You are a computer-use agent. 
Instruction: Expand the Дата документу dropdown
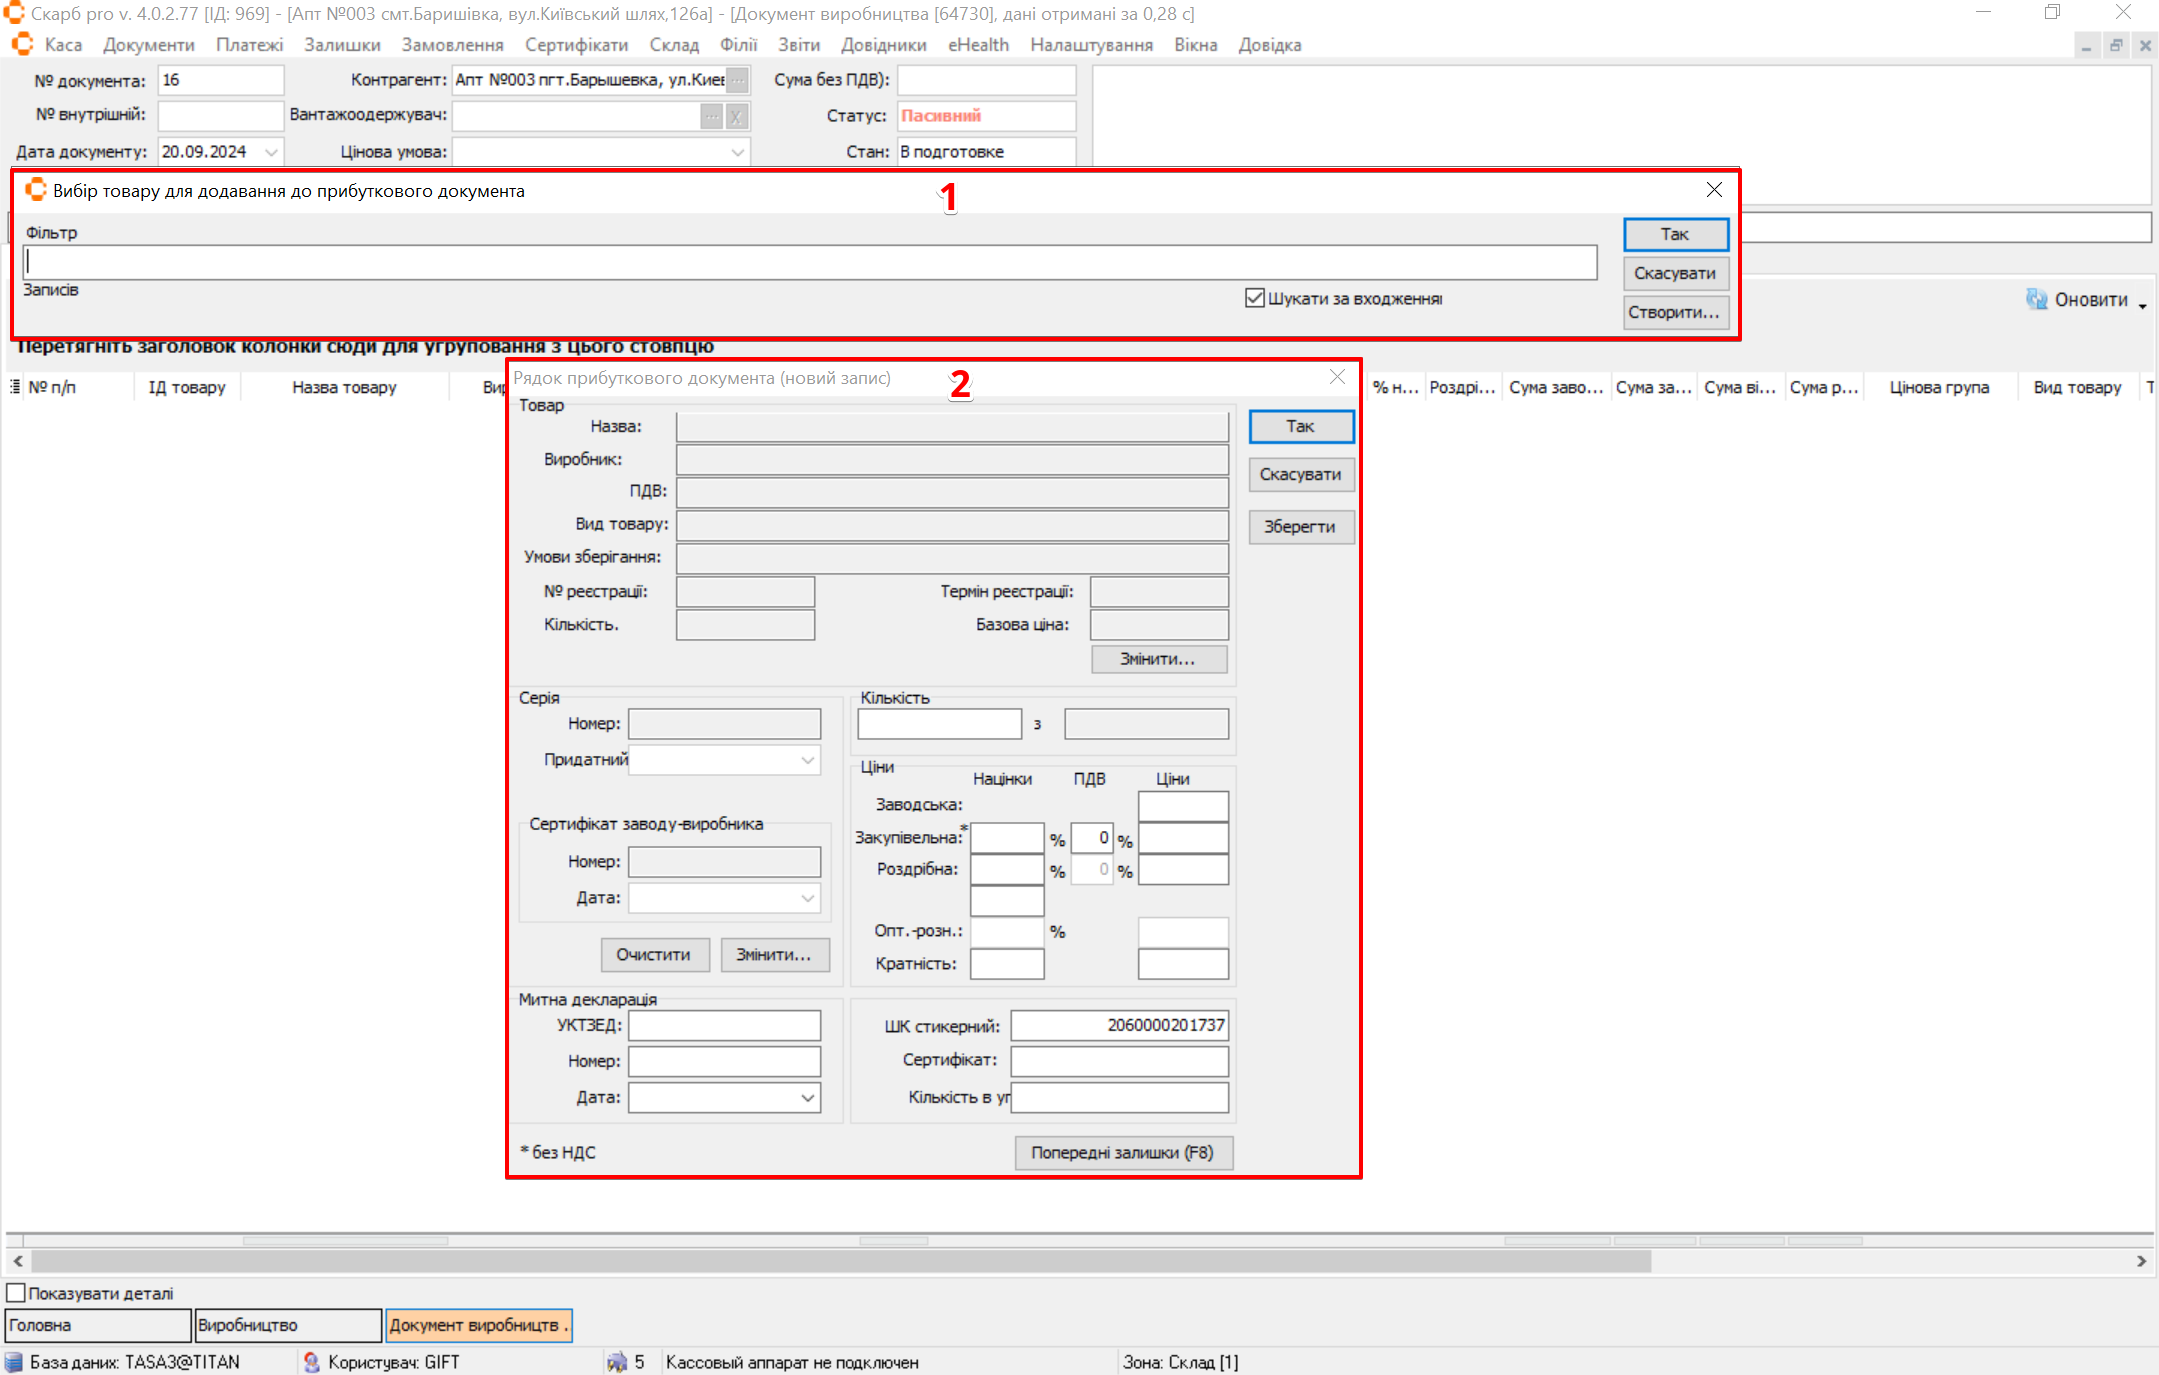tap(271, 152)
